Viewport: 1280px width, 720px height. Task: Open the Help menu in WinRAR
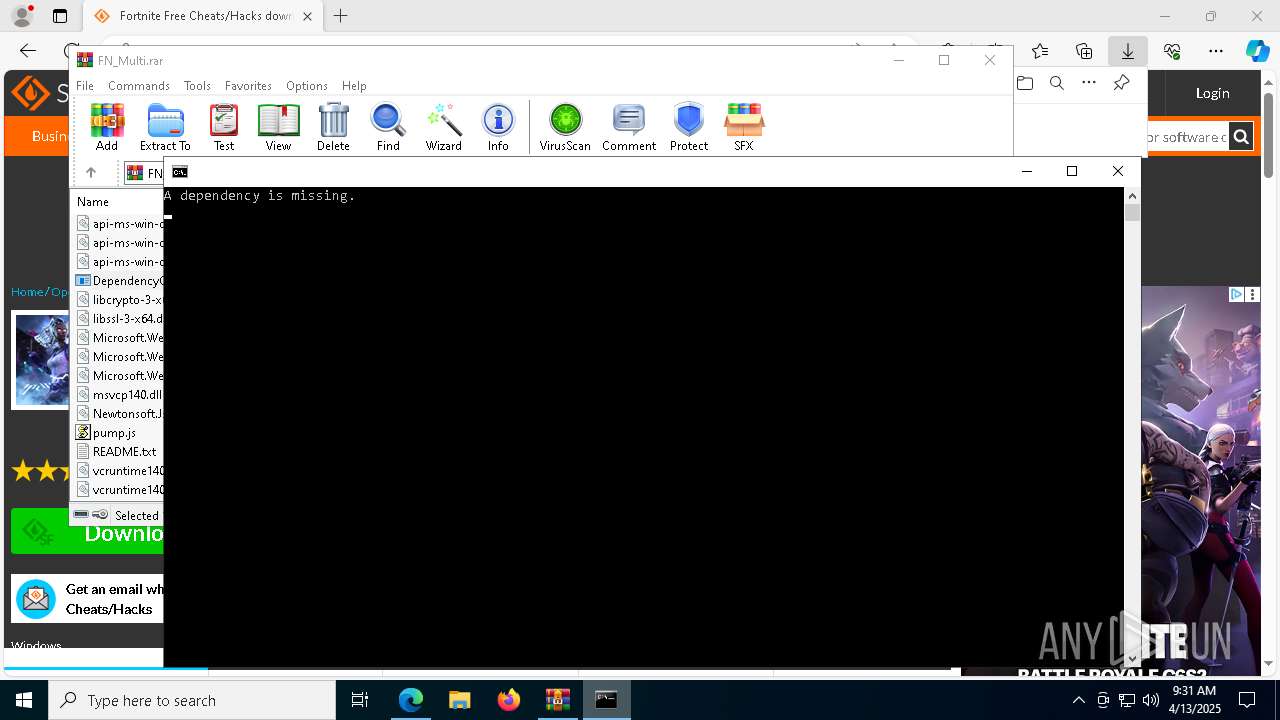pos(354,86)
